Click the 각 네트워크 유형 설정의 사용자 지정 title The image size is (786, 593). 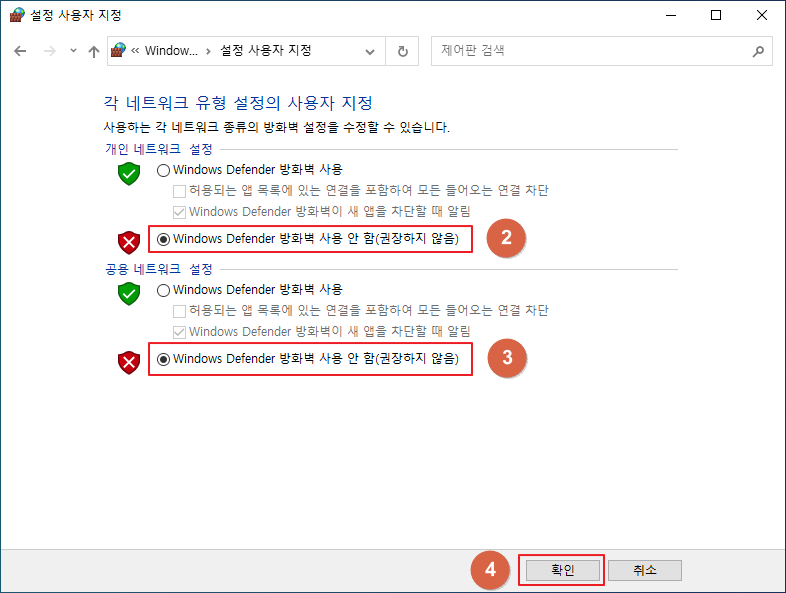[238, 103]
